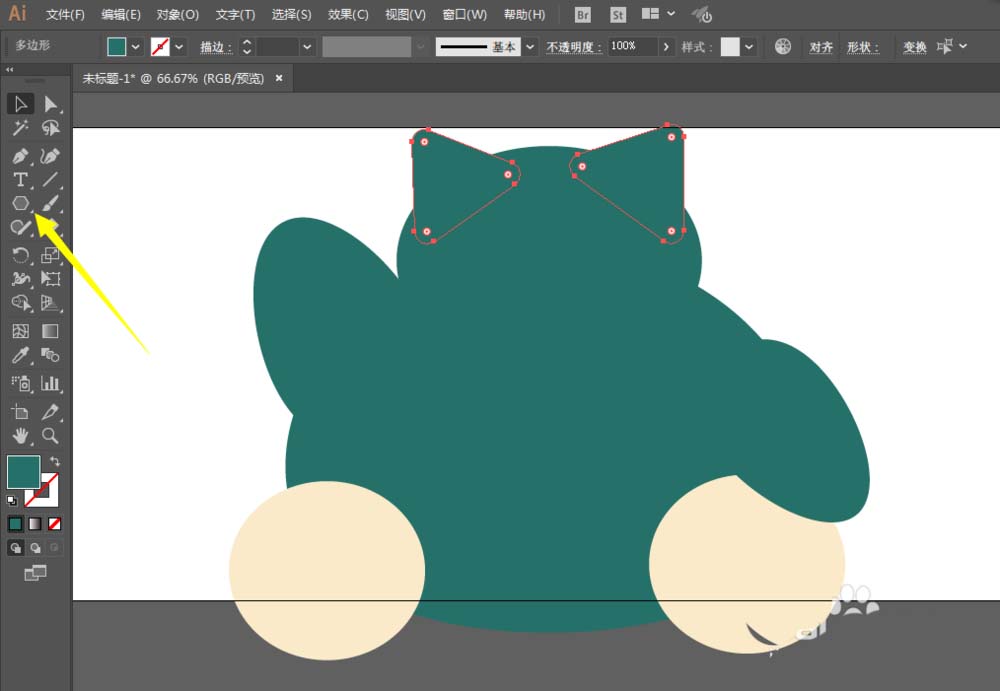Select the Artboard tool
Screen dimensions: 1000x691
click(20, 412)
